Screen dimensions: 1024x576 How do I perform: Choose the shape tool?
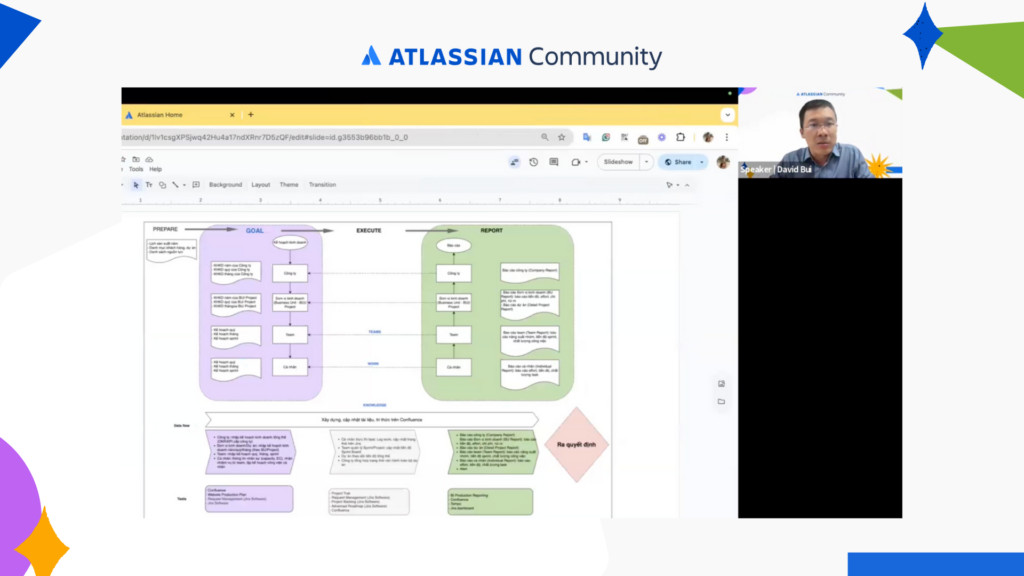click(x=163, y=185)
